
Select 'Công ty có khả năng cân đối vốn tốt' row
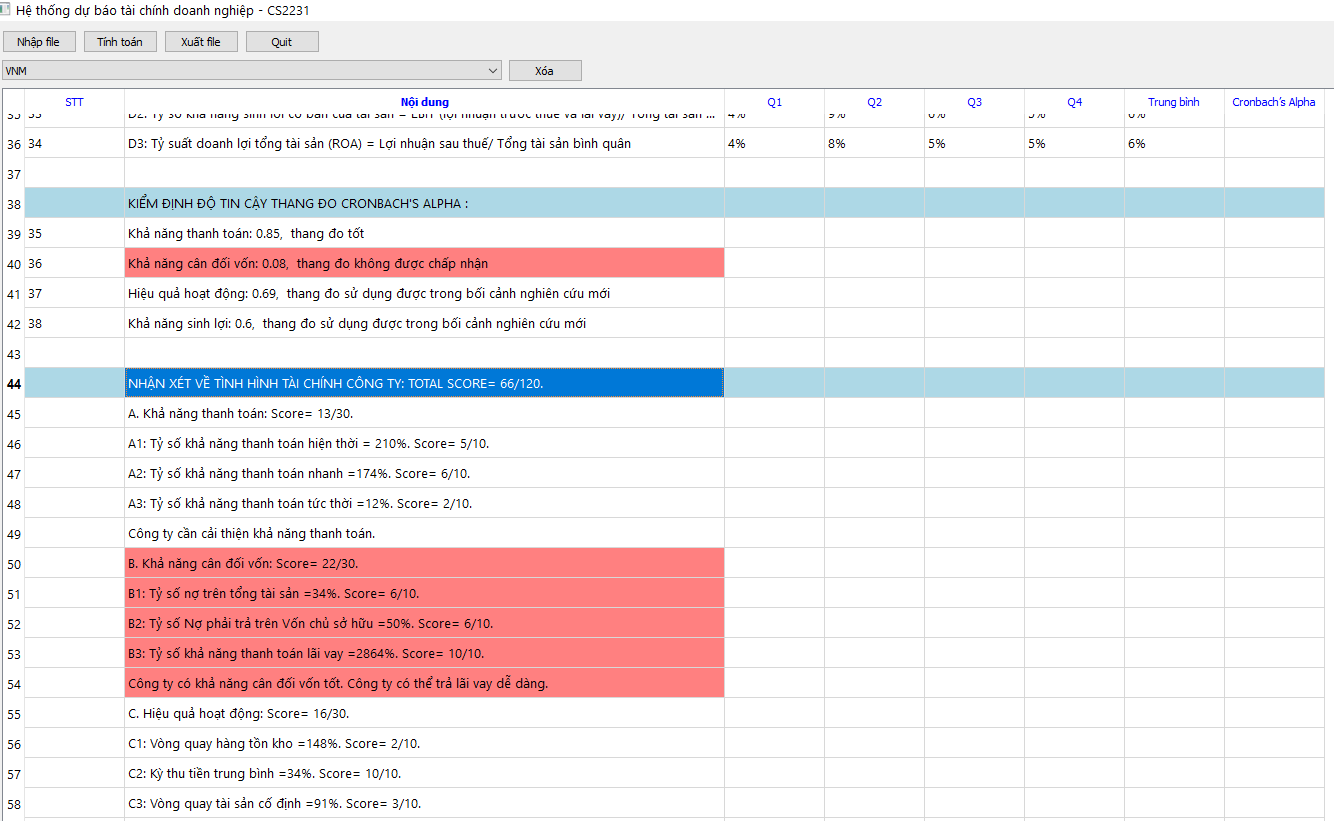tap(425, 683)
